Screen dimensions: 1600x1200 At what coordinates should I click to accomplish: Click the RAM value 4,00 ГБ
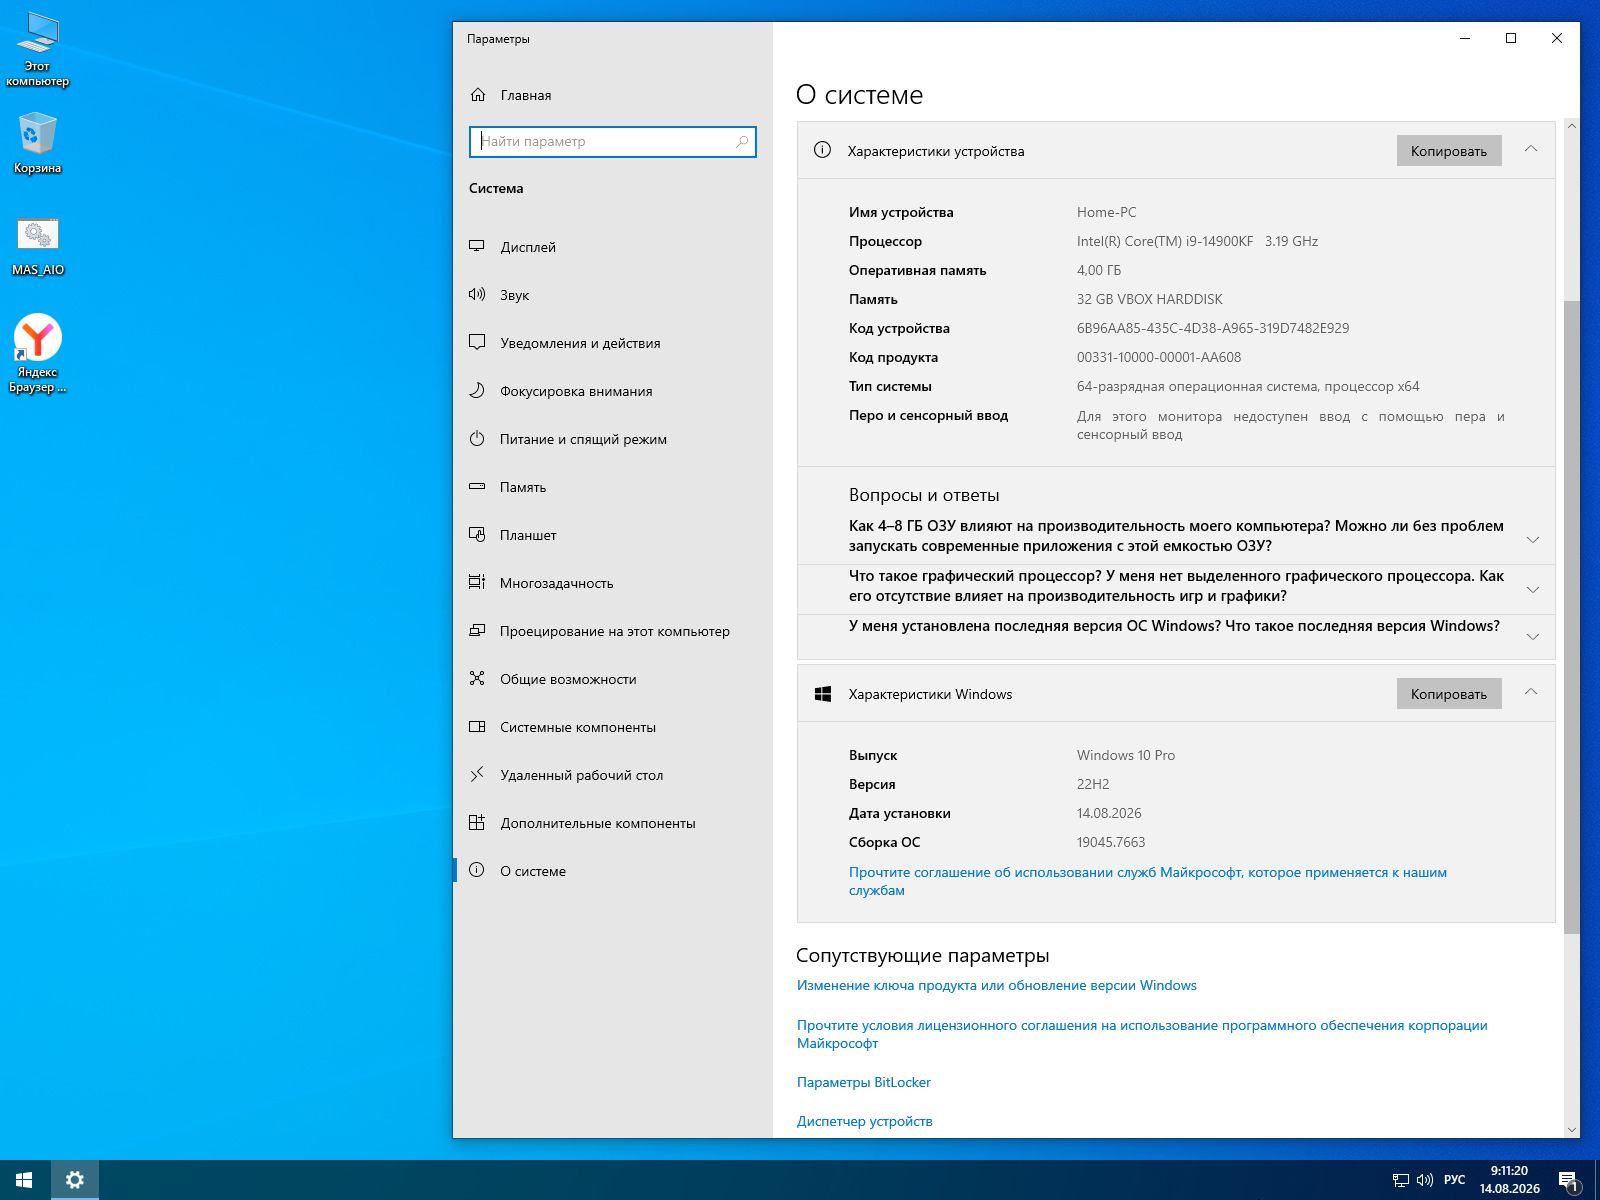click(x=1099, y=270)
